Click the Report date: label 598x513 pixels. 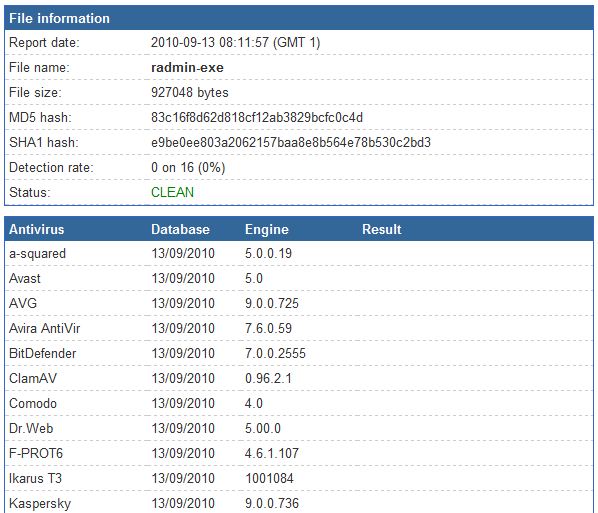[x=44, y=42]
